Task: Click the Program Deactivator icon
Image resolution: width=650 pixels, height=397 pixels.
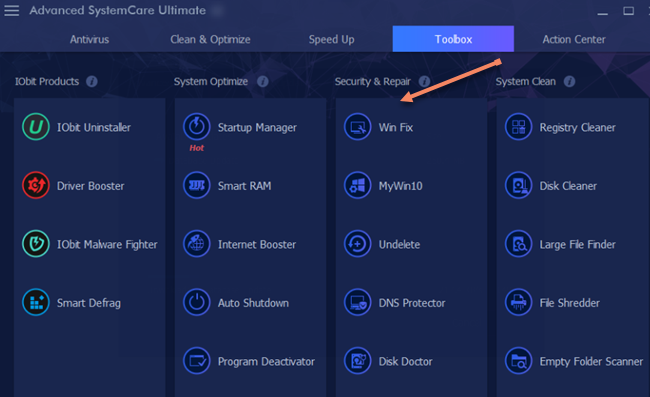Action: (x=196, y=361)
